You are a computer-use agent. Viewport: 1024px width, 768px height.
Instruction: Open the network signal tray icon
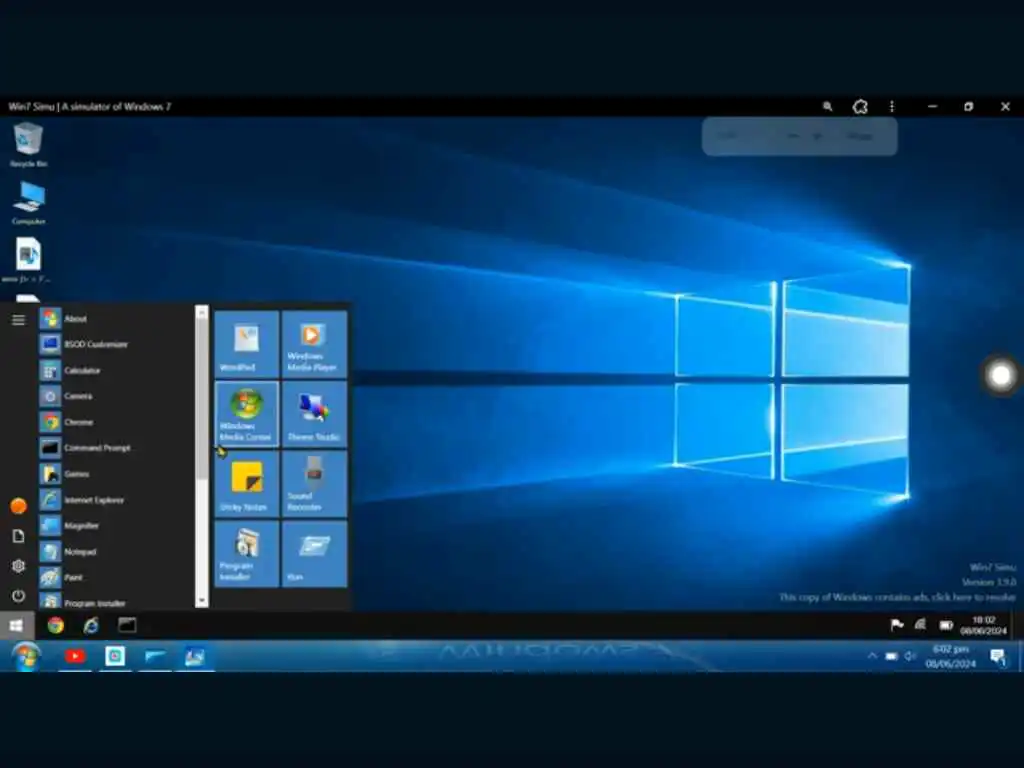[920, 625]
